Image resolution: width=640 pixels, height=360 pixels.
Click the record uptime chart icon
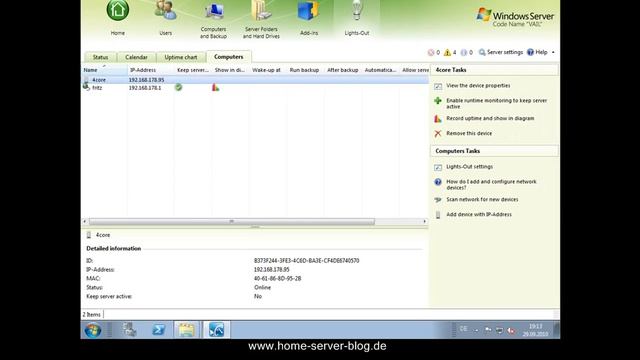(x=438, y=119)
